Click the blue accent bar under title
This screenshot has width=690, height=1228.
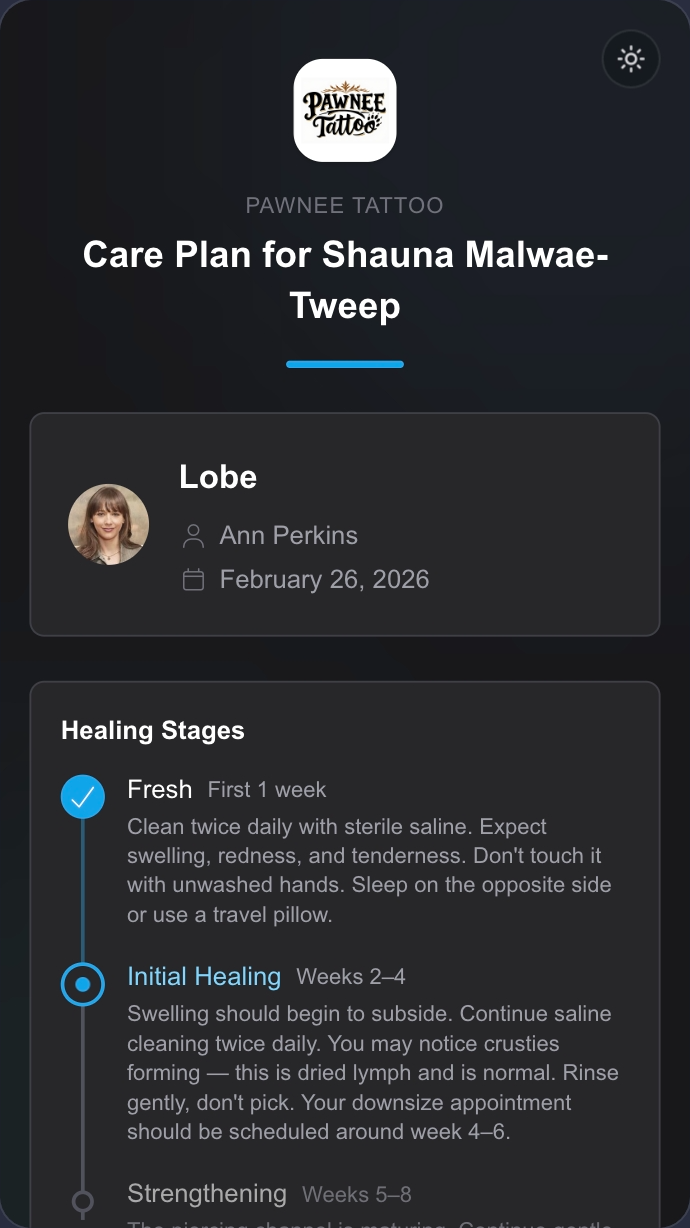(x=345, y=364)
